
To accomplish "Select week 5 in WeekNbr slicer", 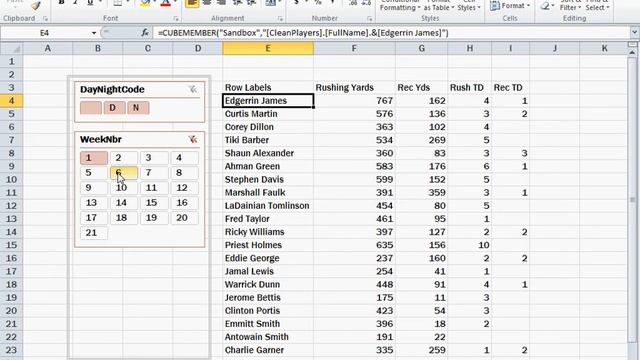I will 94,173.
